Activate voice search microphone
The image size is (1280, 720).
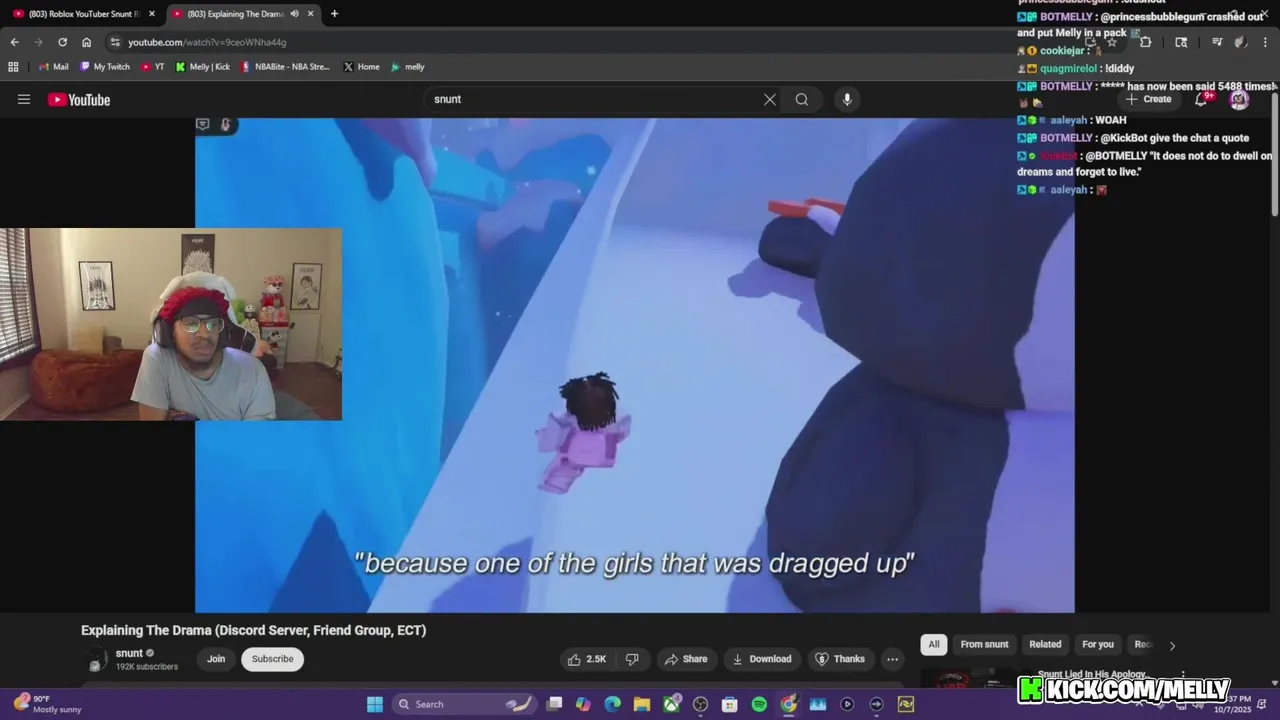click(847, 99)
